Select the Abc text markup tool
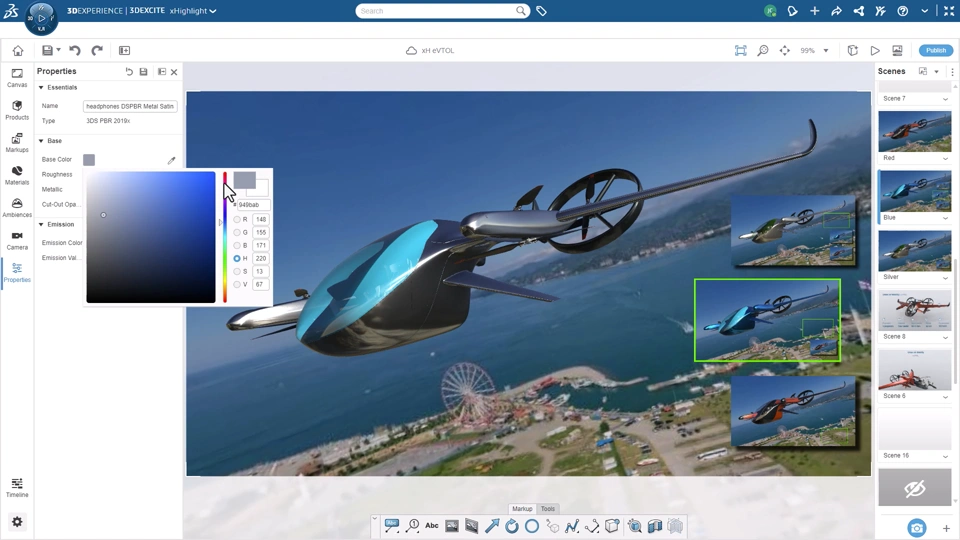Viewport: 960px width, 540px height. 432,525
